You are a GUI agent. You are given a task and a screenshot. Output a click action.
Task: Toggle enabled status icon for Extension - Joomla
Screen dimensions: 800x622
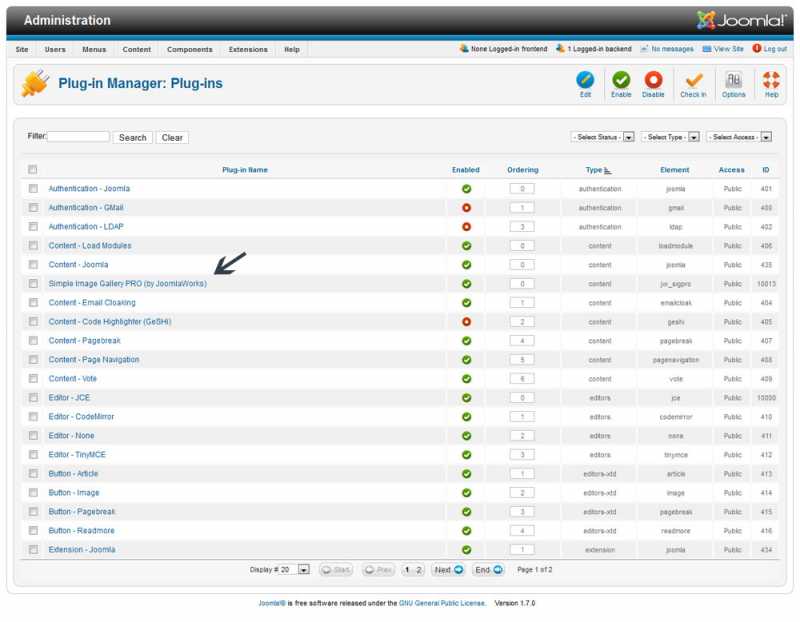click(x=466, y=550)
